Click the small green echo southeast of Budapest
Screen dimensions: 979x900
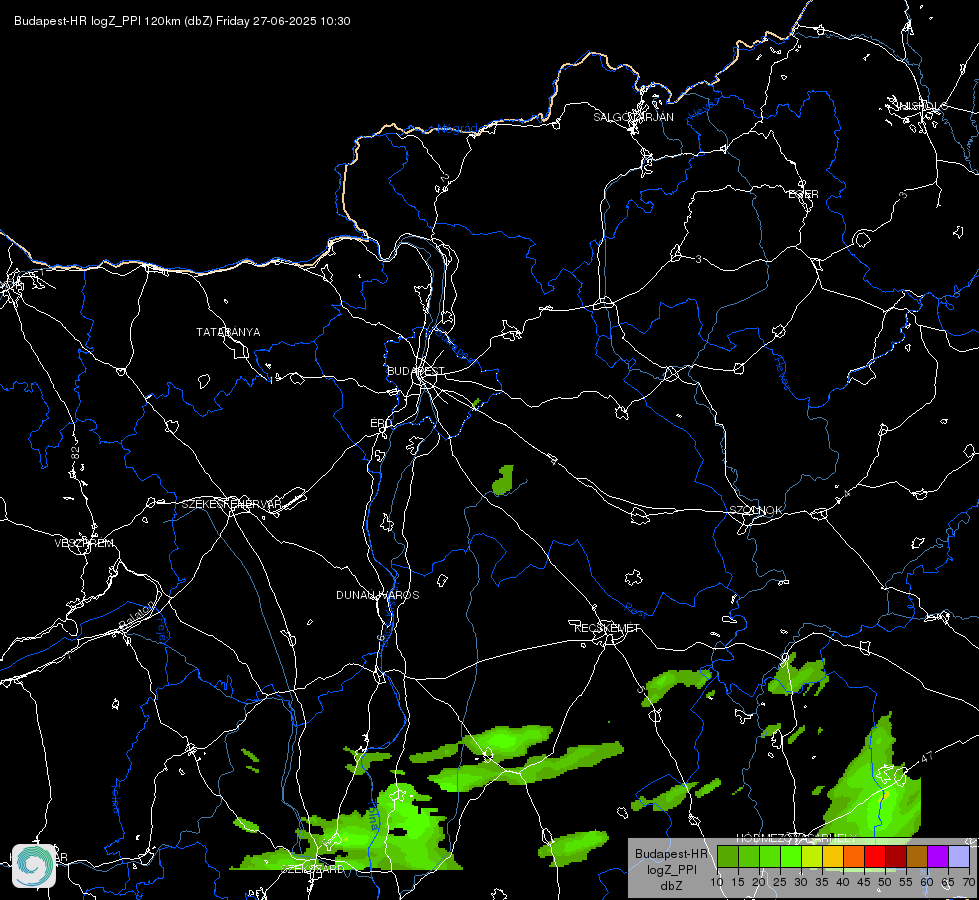coord(503,480)
